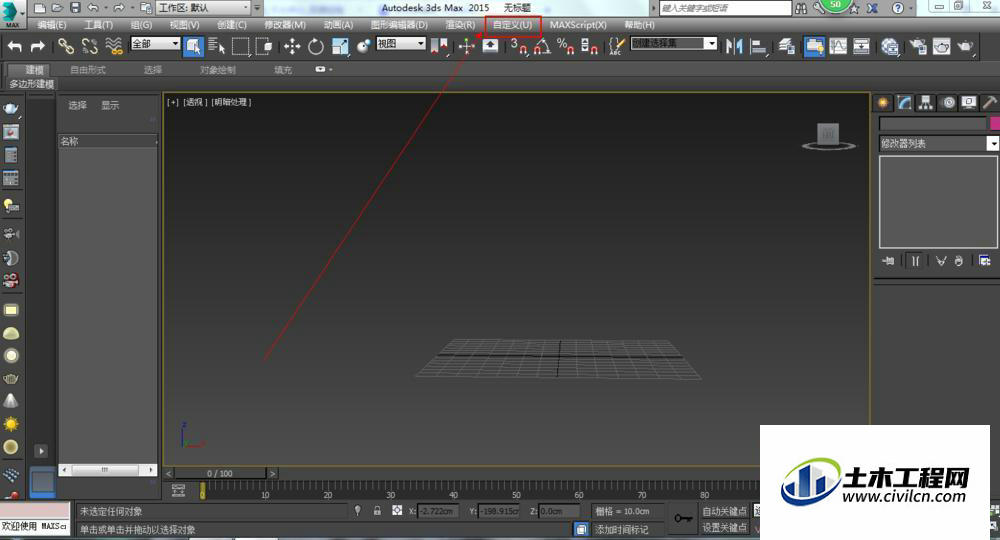The width and height of the screenshot is (1000, 540).
Task: Open the Layer Manager icon
Action: point(787,46)
